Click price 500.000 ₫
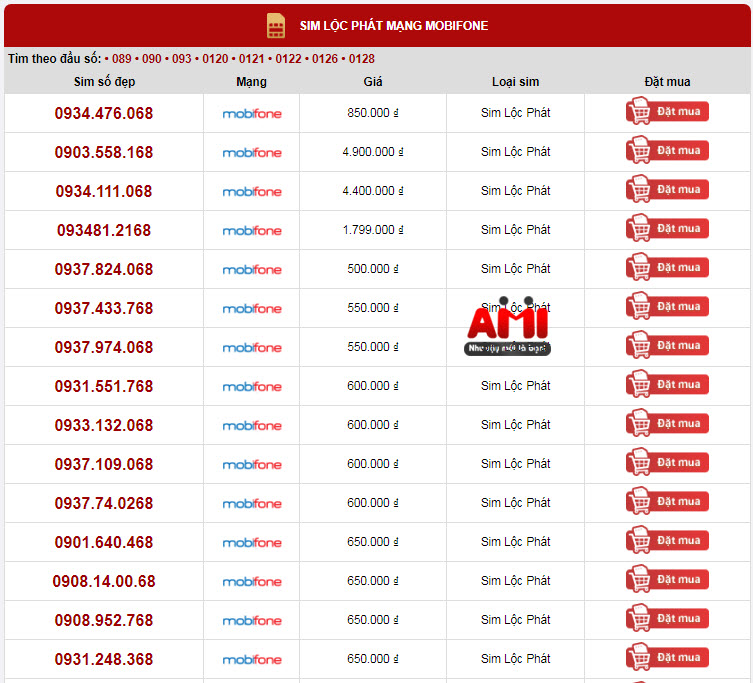The height and width of the screenshot is (683, 753). click(x=373, y=268)
